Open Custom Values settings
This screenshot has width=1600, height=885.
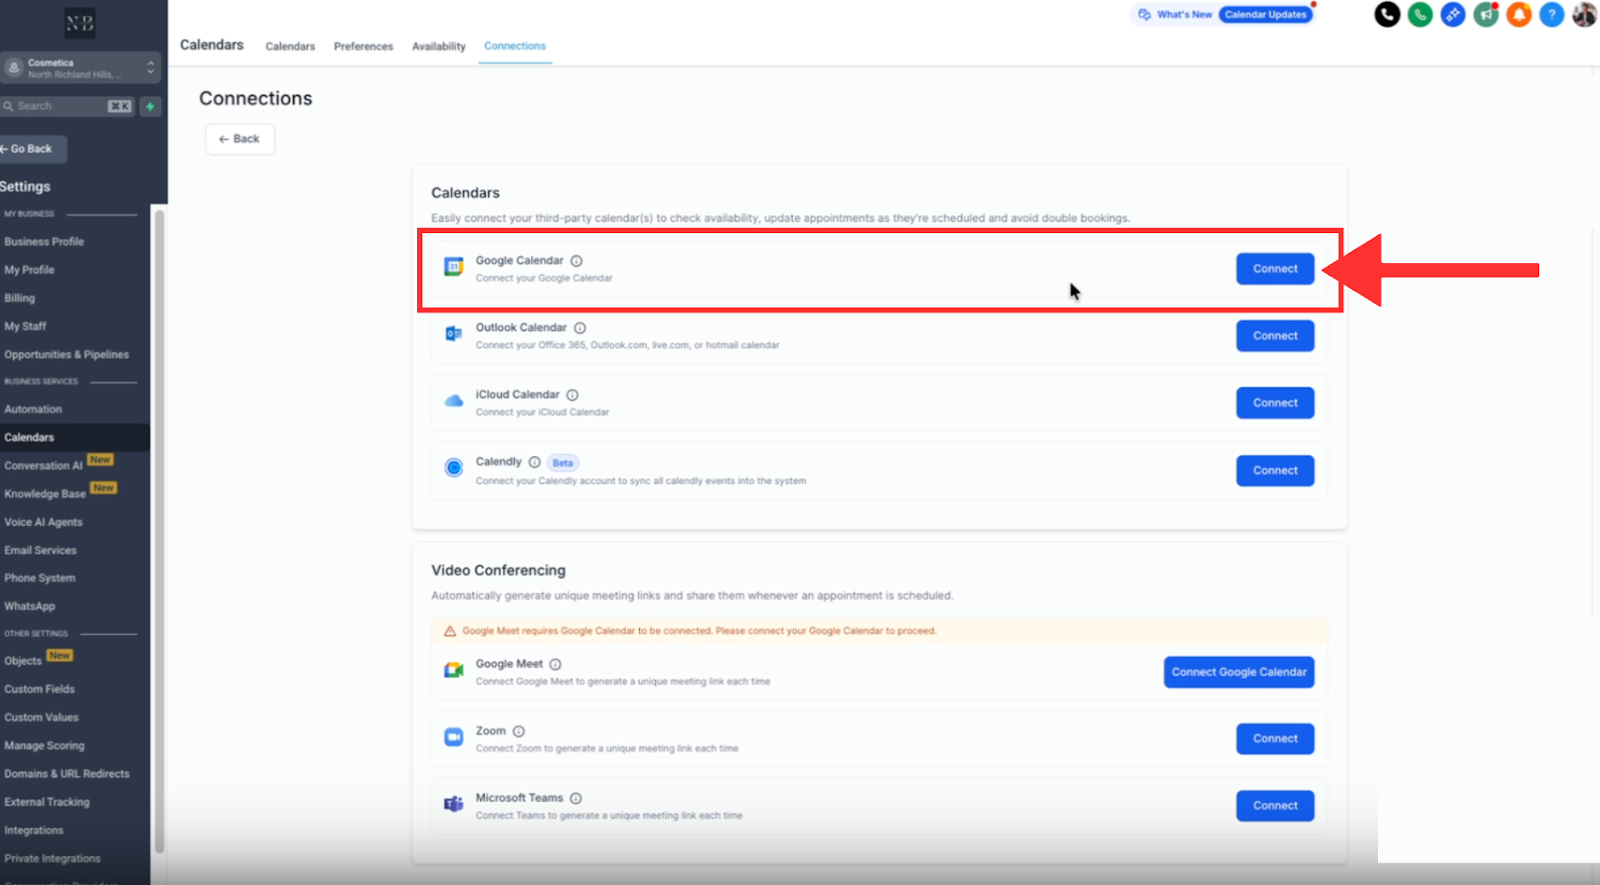[41, 717]
